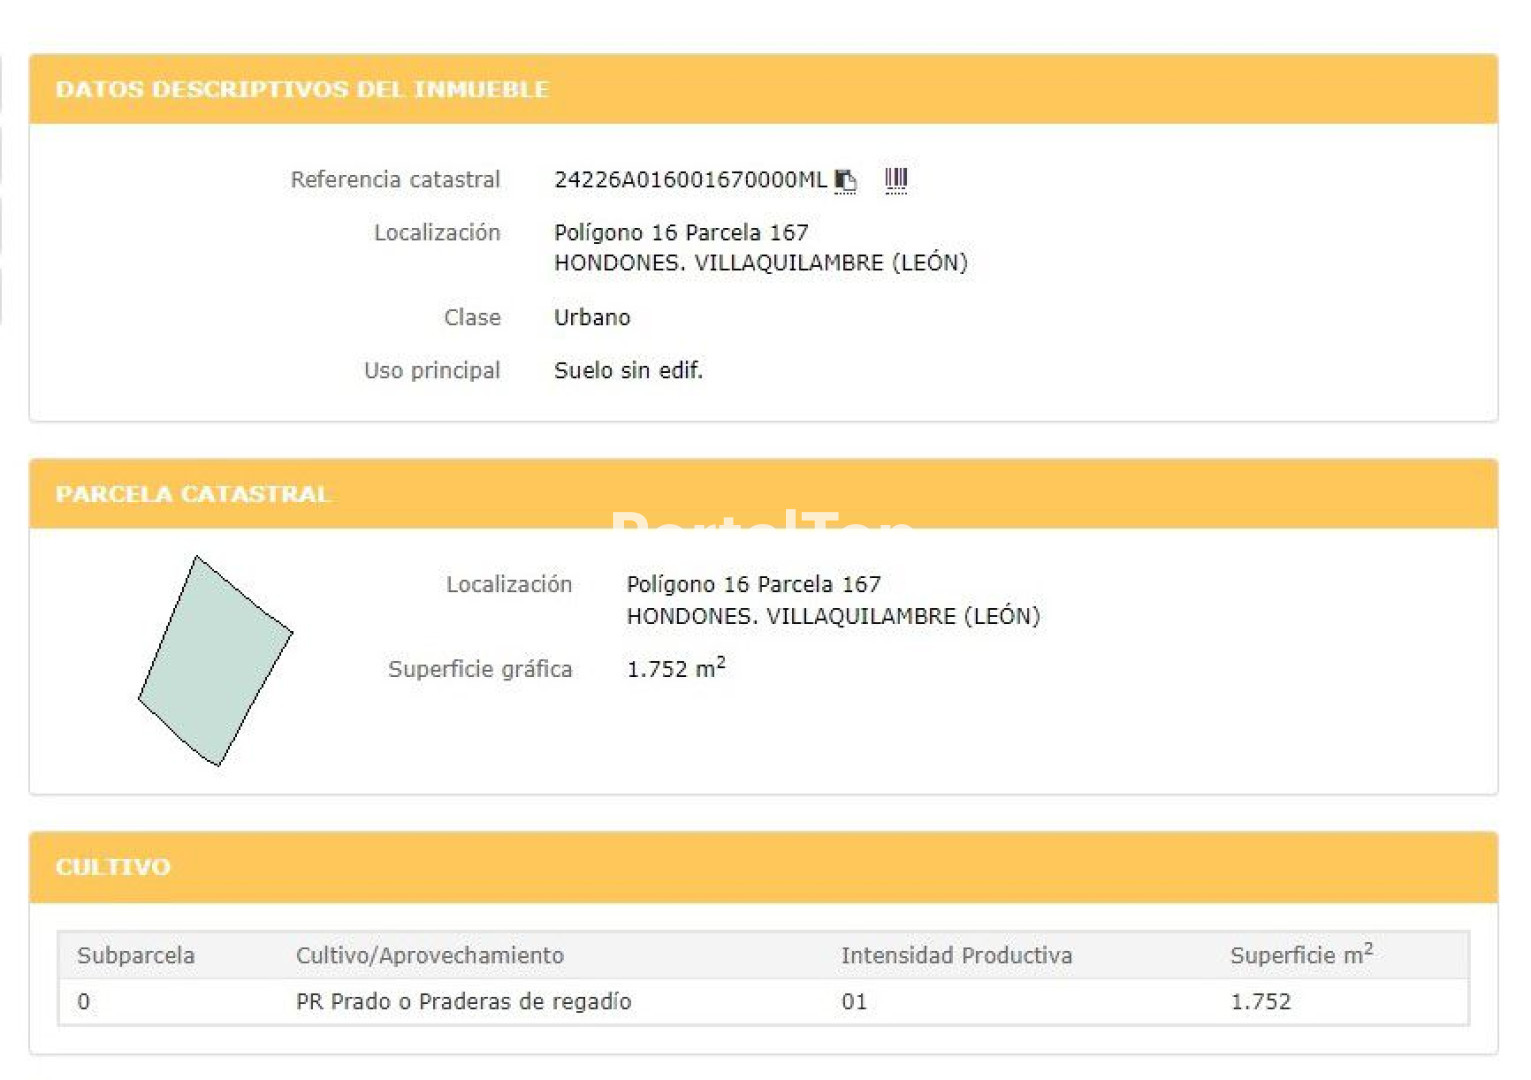Copy the cadastral reference to clipboard
Screen dimensions: 1531x1080
(845, 180)
